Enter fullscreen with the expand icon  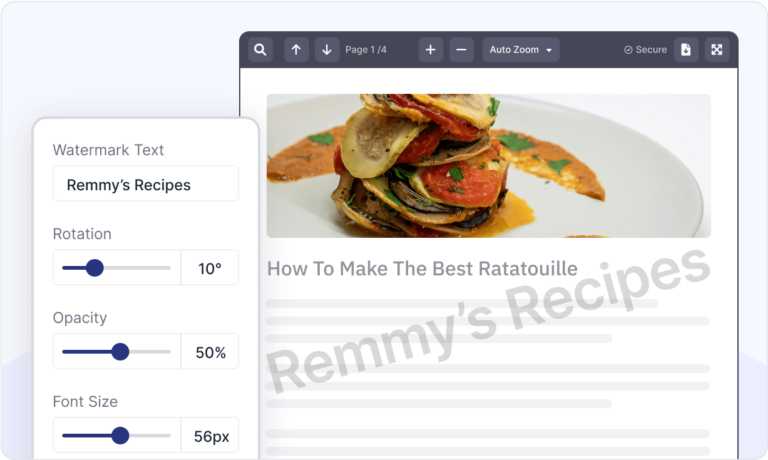[717, 49]
